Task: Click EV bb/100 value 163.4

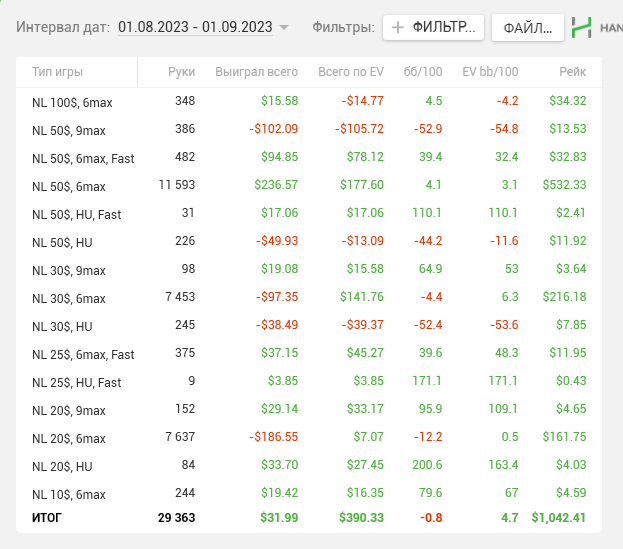Action: [x=503, y=465]
